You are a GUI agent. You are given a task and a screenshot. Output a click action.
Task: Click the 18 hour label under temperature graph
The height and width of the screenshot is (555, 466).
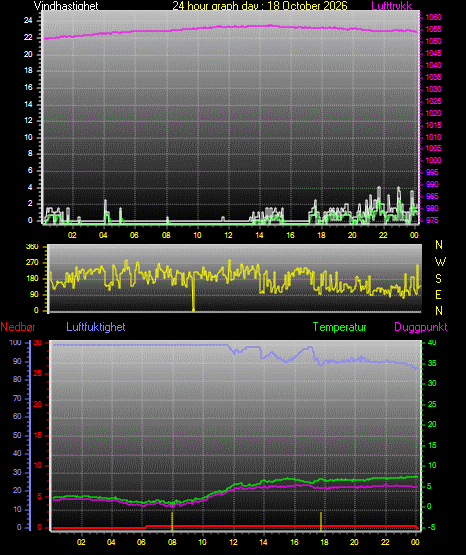point(324,542)
